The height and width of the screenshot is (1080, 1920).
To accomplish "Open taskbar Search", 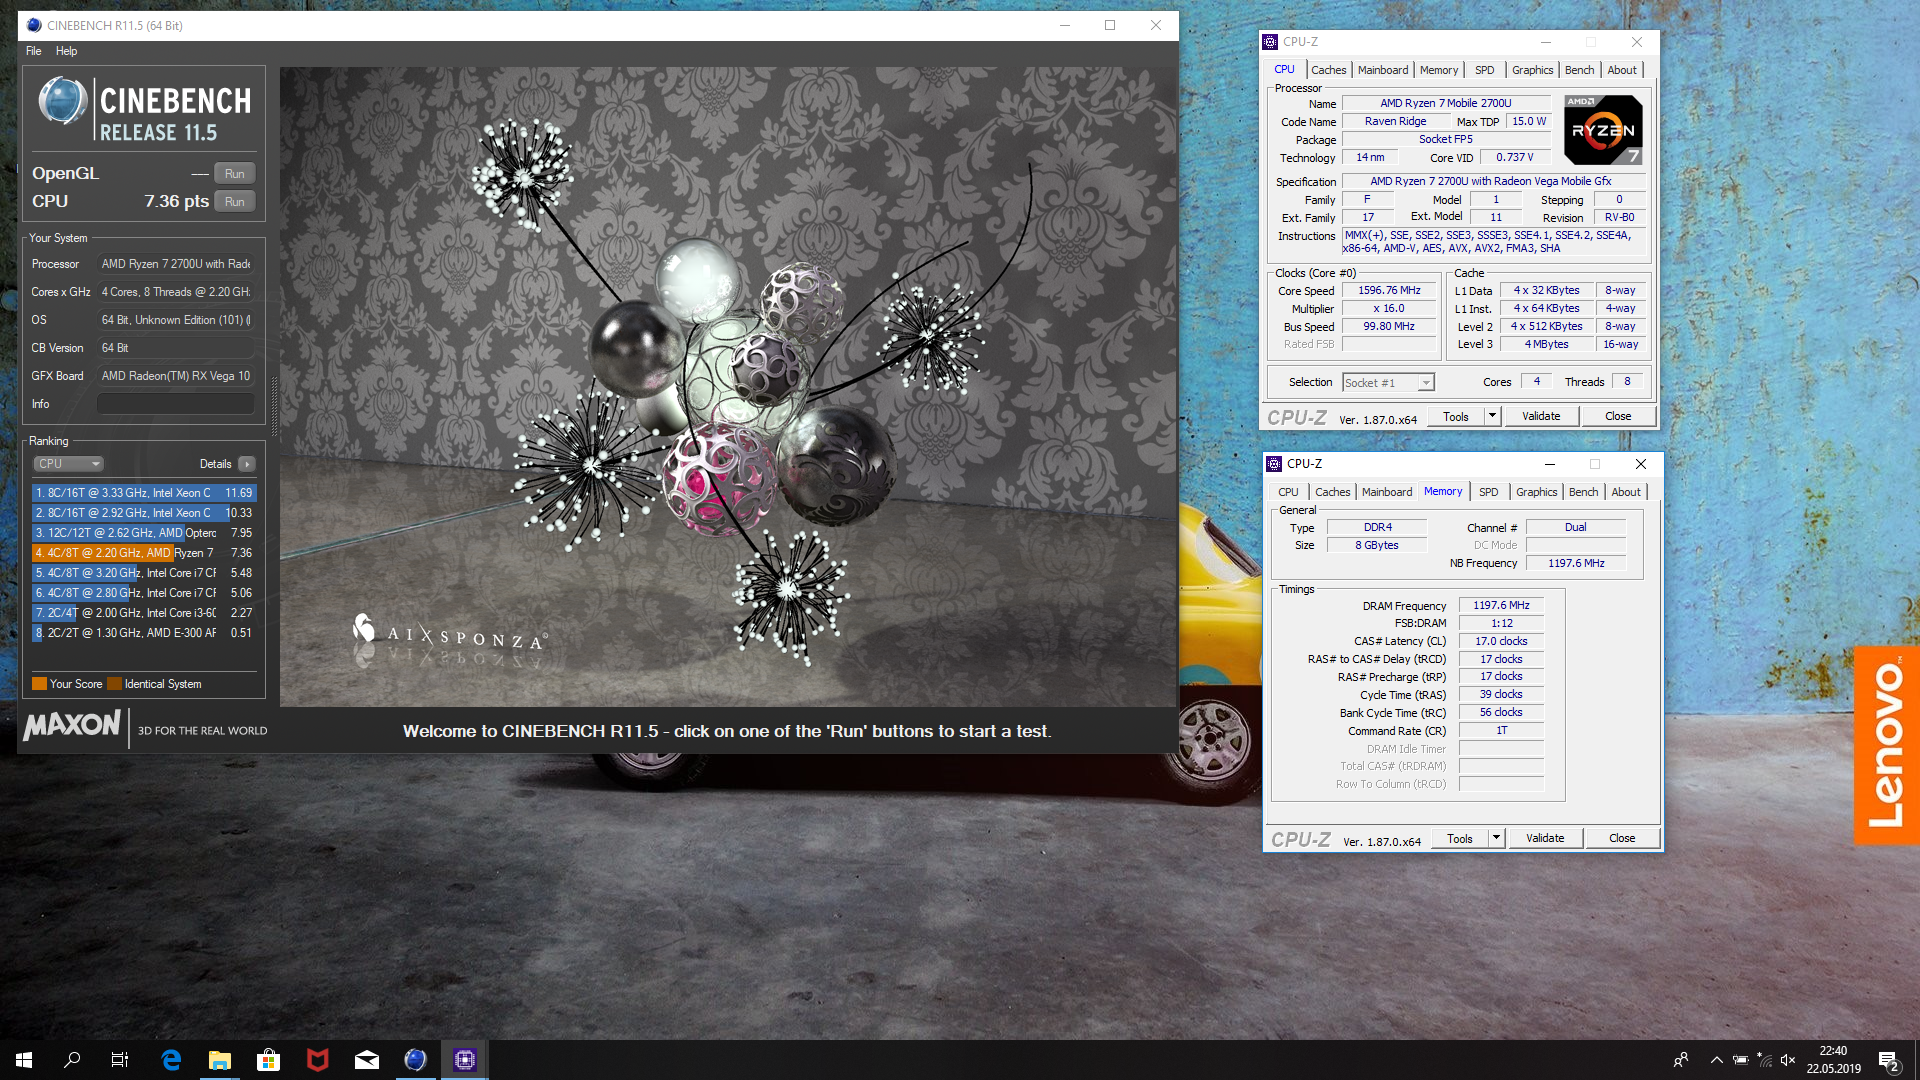I will tap(72, 1060).
